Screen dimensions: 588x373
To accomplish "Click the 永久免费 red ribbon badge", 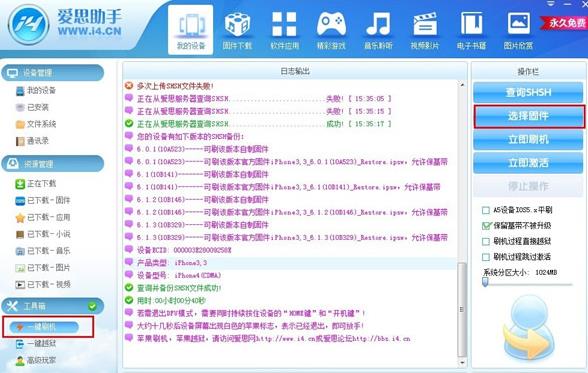I will [x=564, y=23].
